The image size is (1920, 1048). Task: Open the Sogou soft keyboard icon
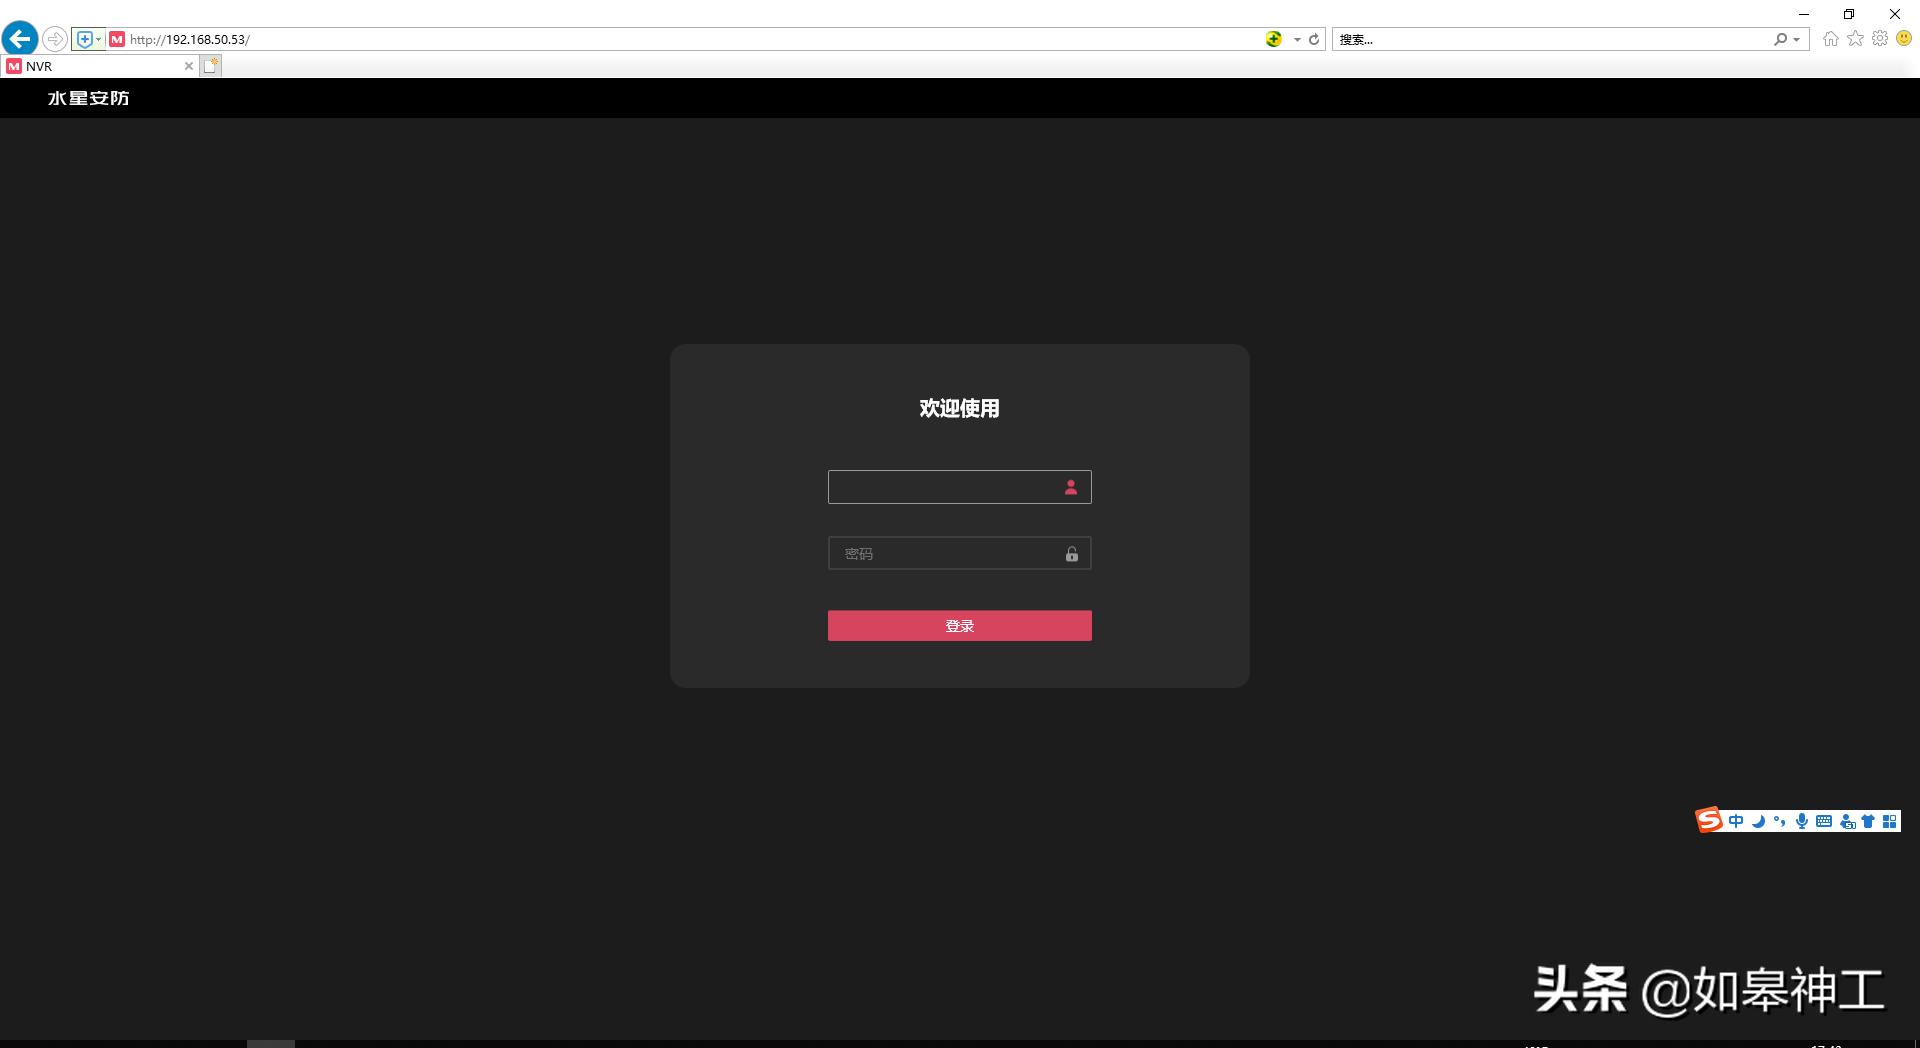(1824, 820)
